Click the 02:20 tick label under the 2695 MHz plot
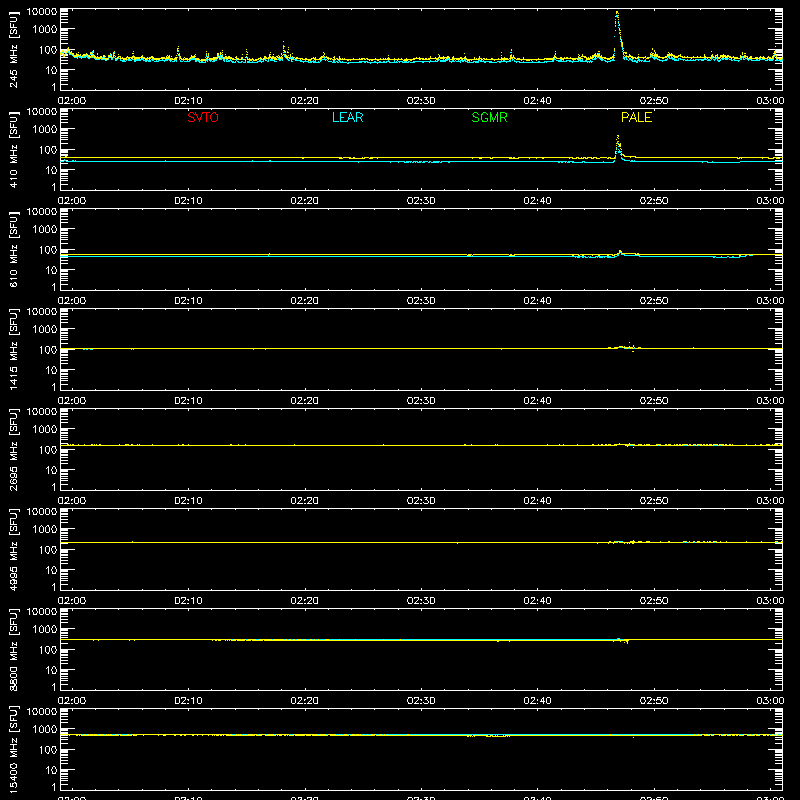Viewport: 800px width, 800px height. pyautogui.click(x=305, y=501)
